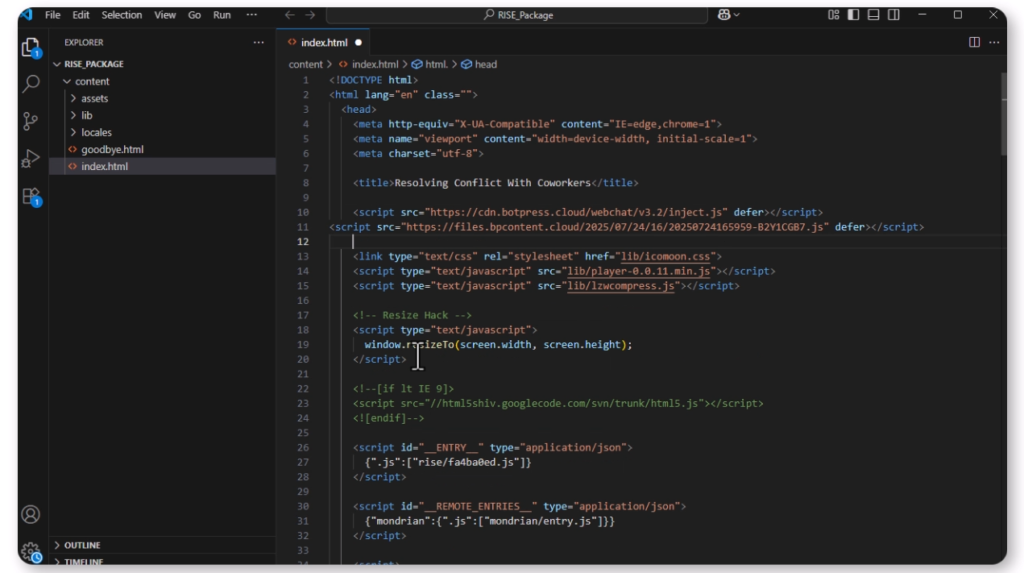Click the EXPLORER panel title

click(84, 42)
